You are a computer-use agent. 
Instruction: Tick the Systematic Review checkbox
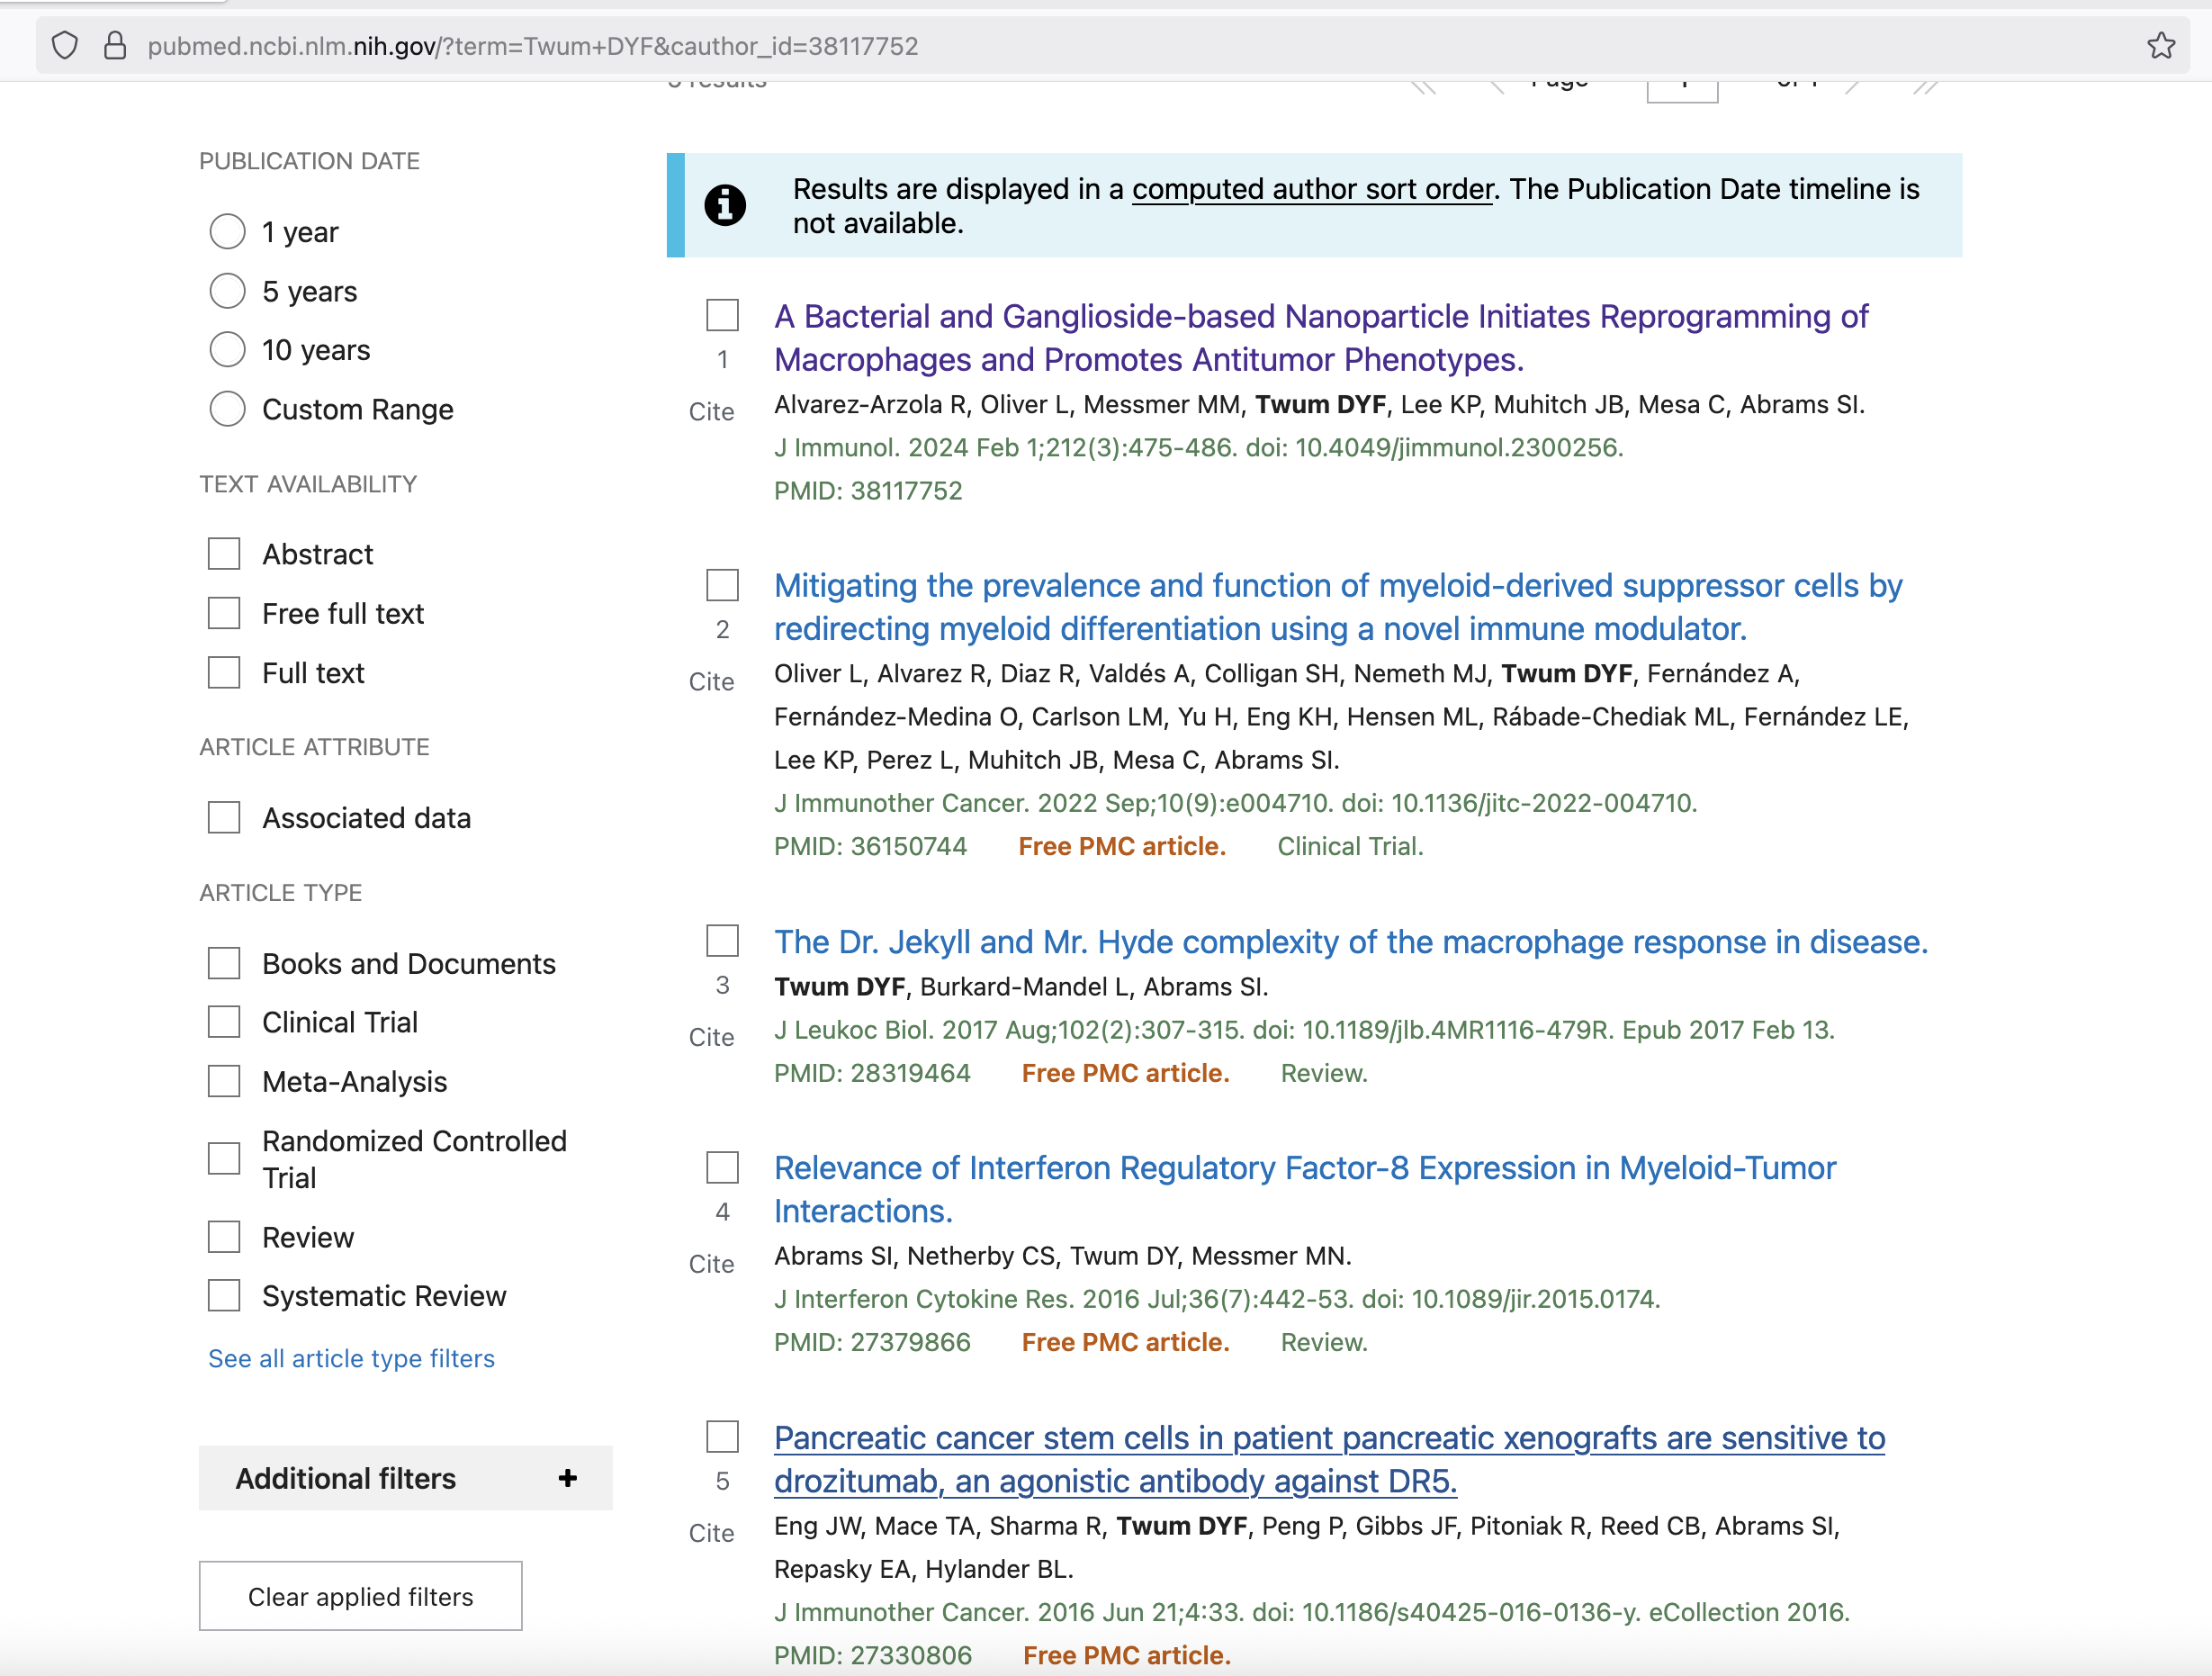pyautogui.click(x=224, y=1296)
